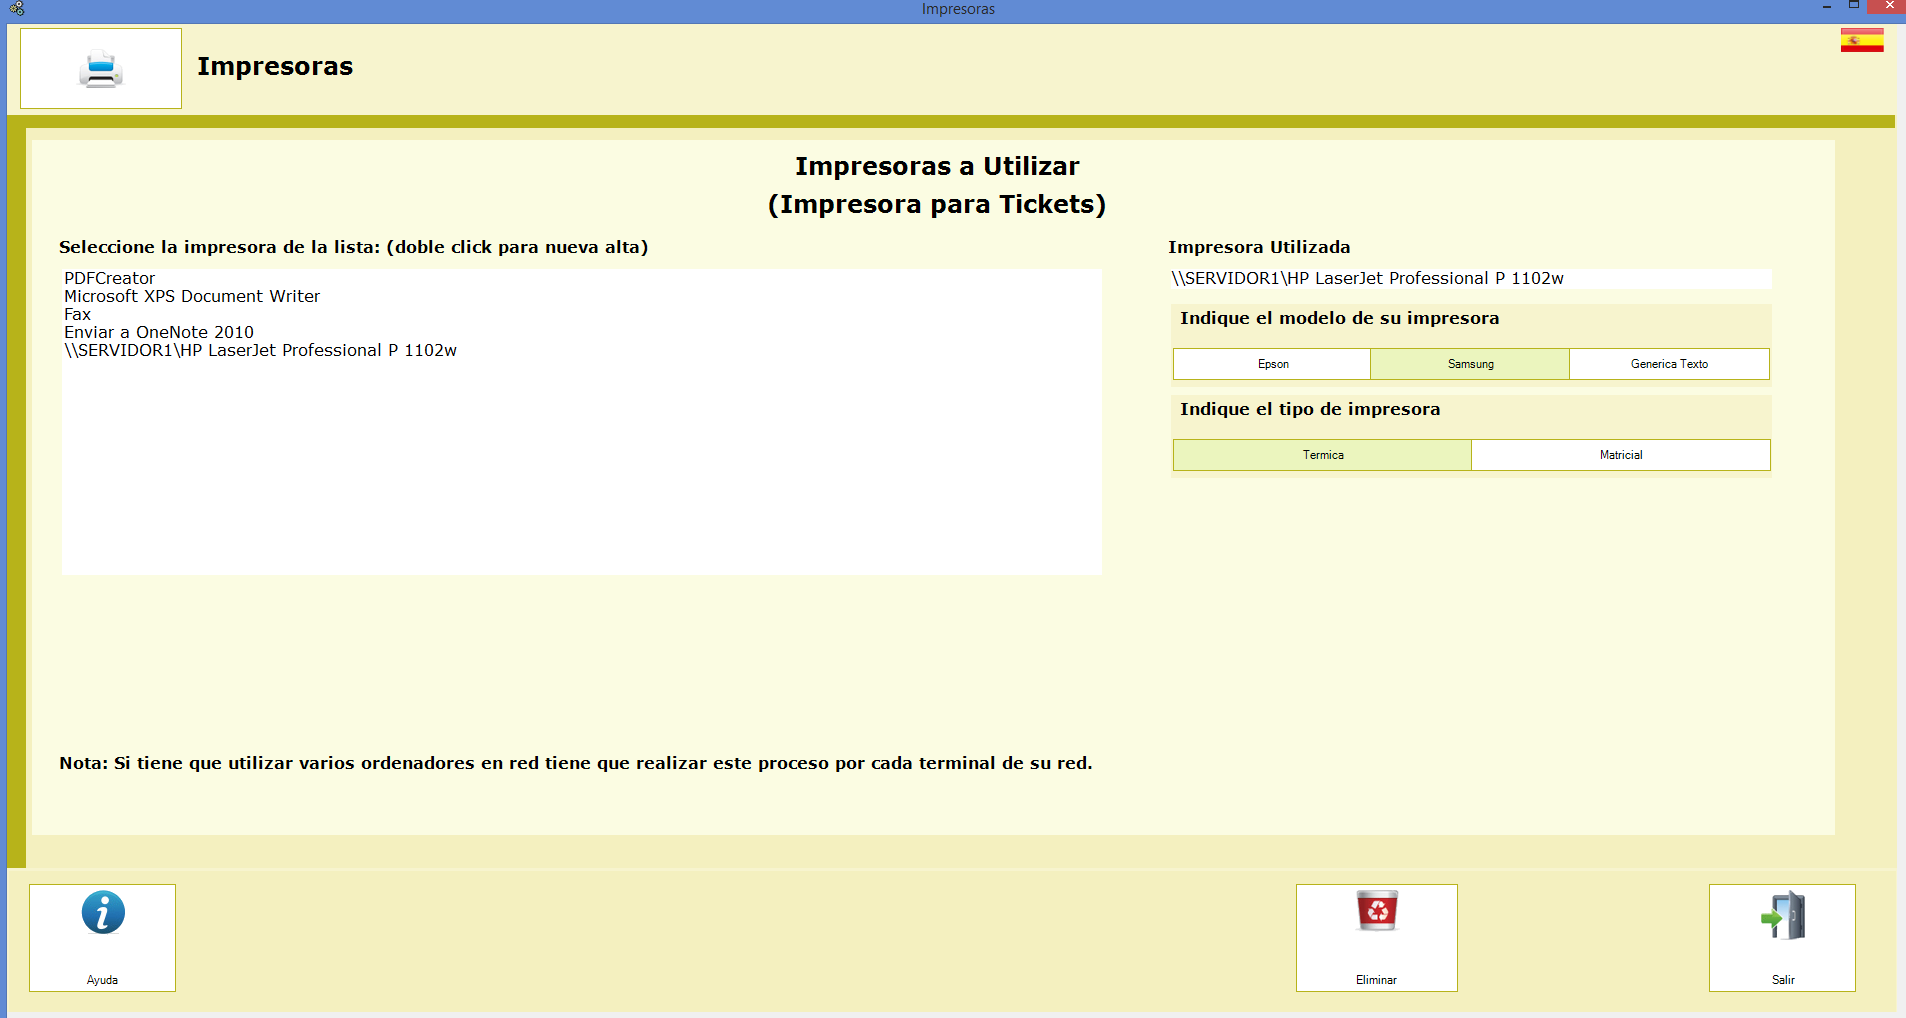
Task: Pick Enviar a OneNote 2010 from the list
Action: [159, 332]
